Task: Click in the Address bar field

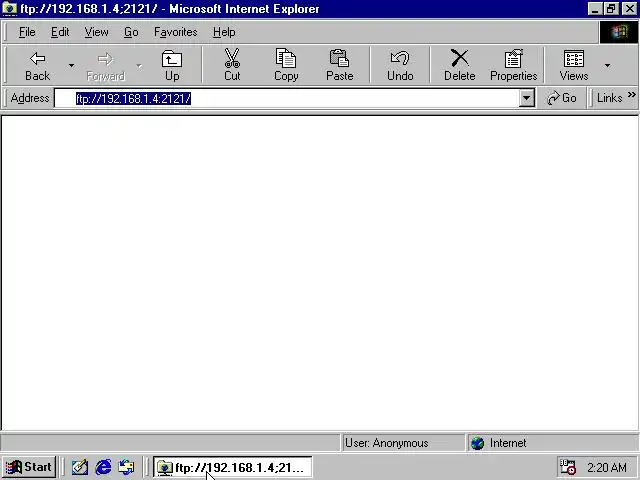Action: point(286,98)
